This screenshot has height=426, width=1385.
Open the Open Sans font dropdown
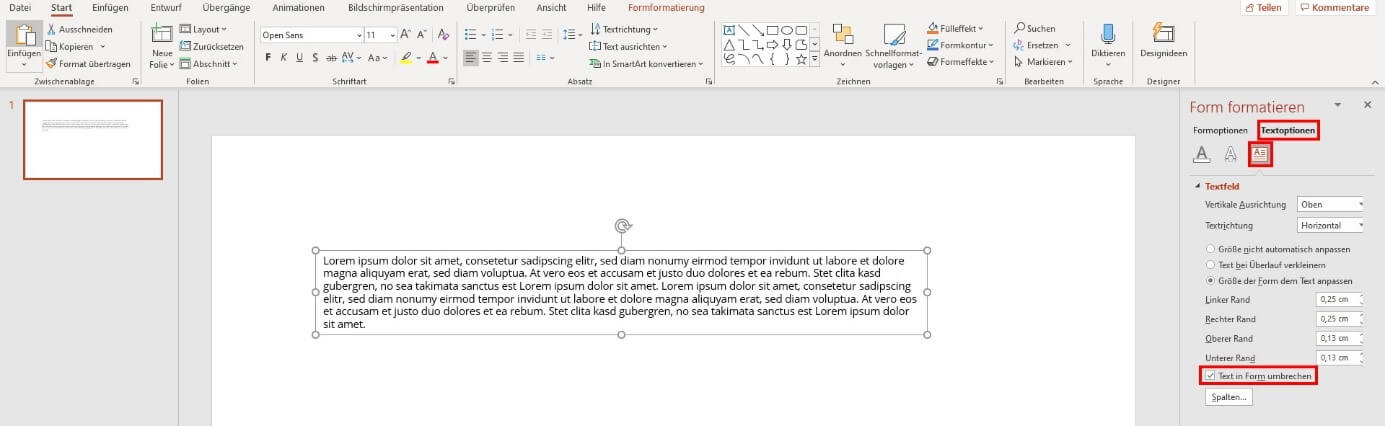(309, 35)
